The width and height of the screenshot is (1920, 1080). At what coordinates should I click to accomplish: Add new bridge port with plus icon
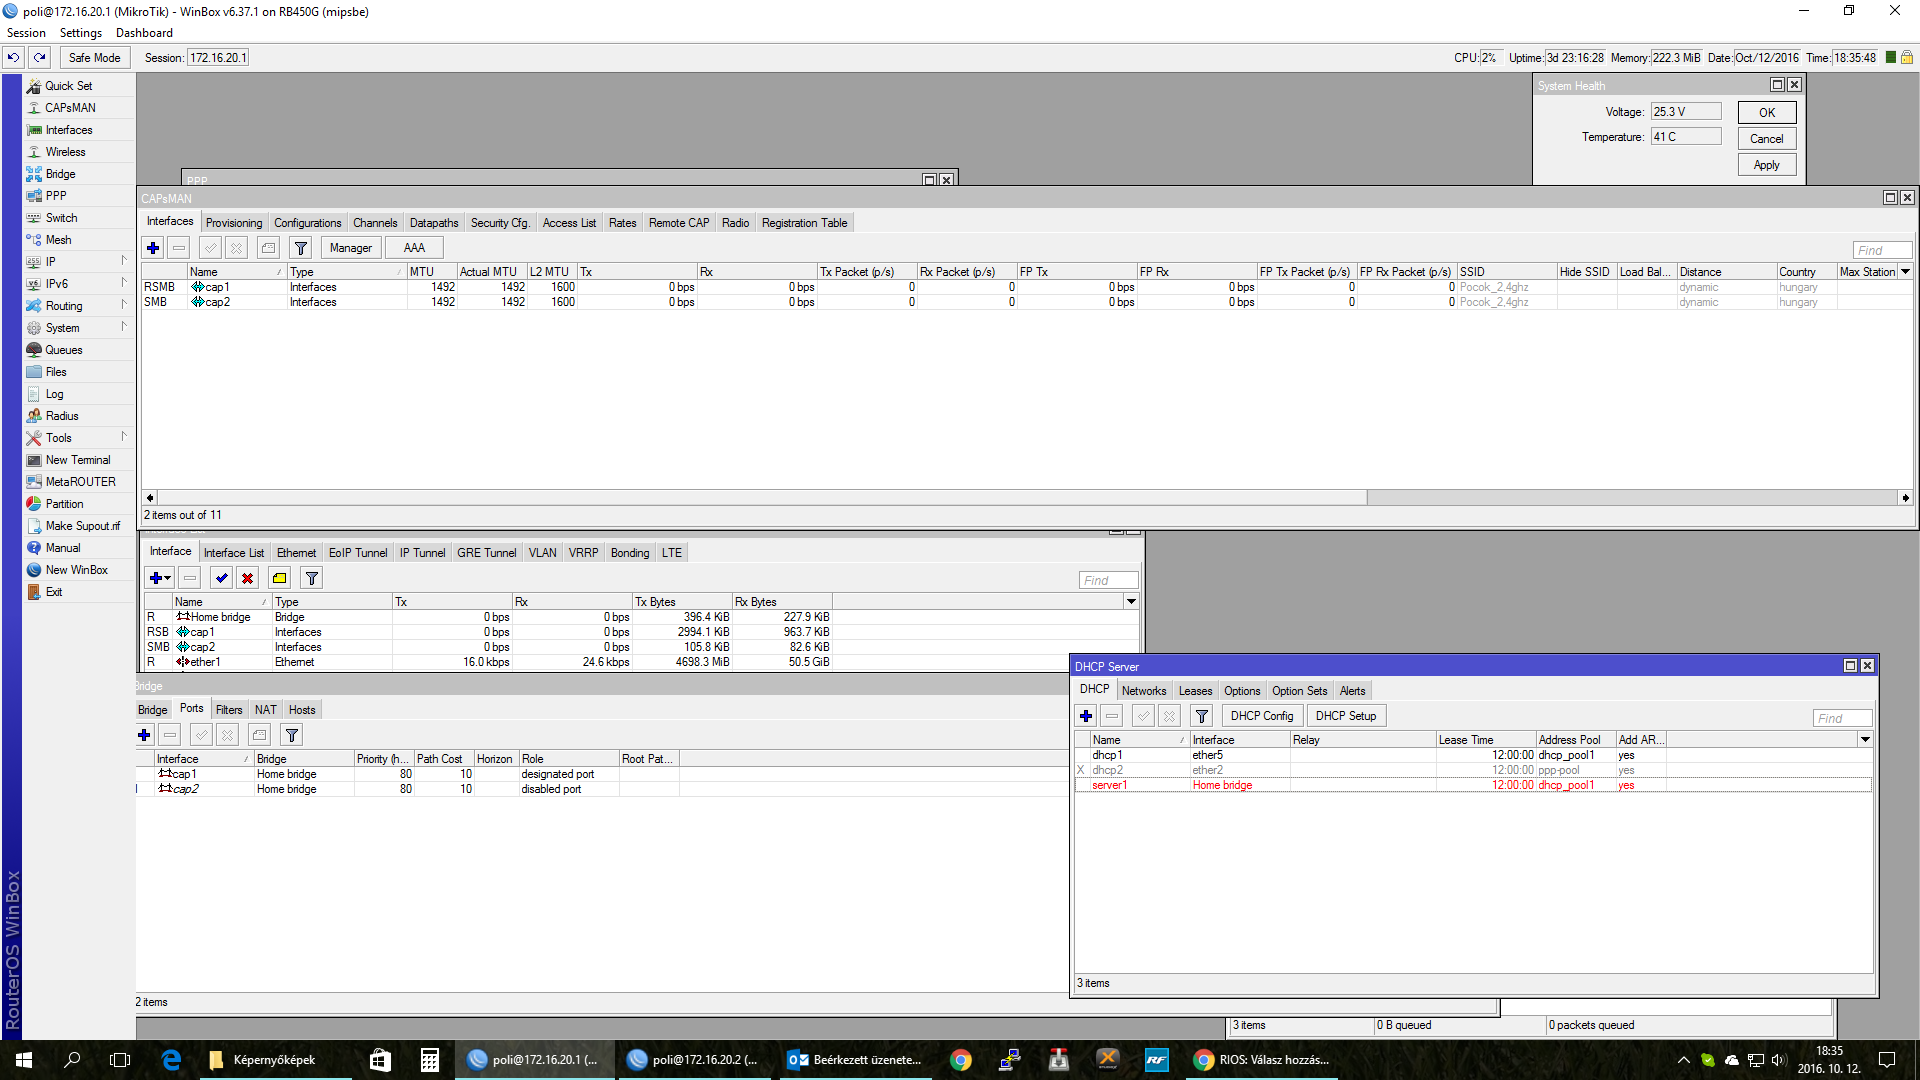coord(144,735)
